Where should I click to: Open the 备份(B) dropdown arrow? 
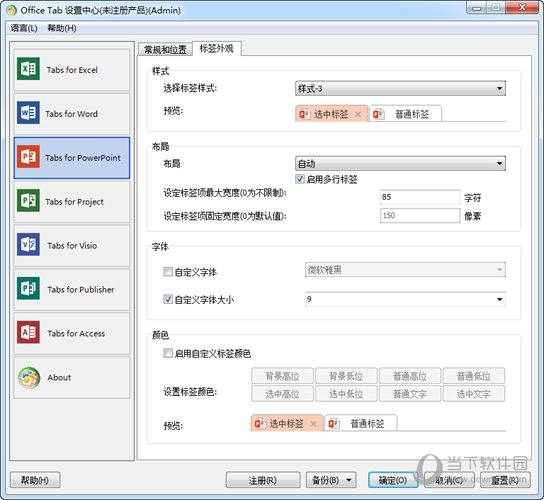pyautogui.click(x=349, y=480)
